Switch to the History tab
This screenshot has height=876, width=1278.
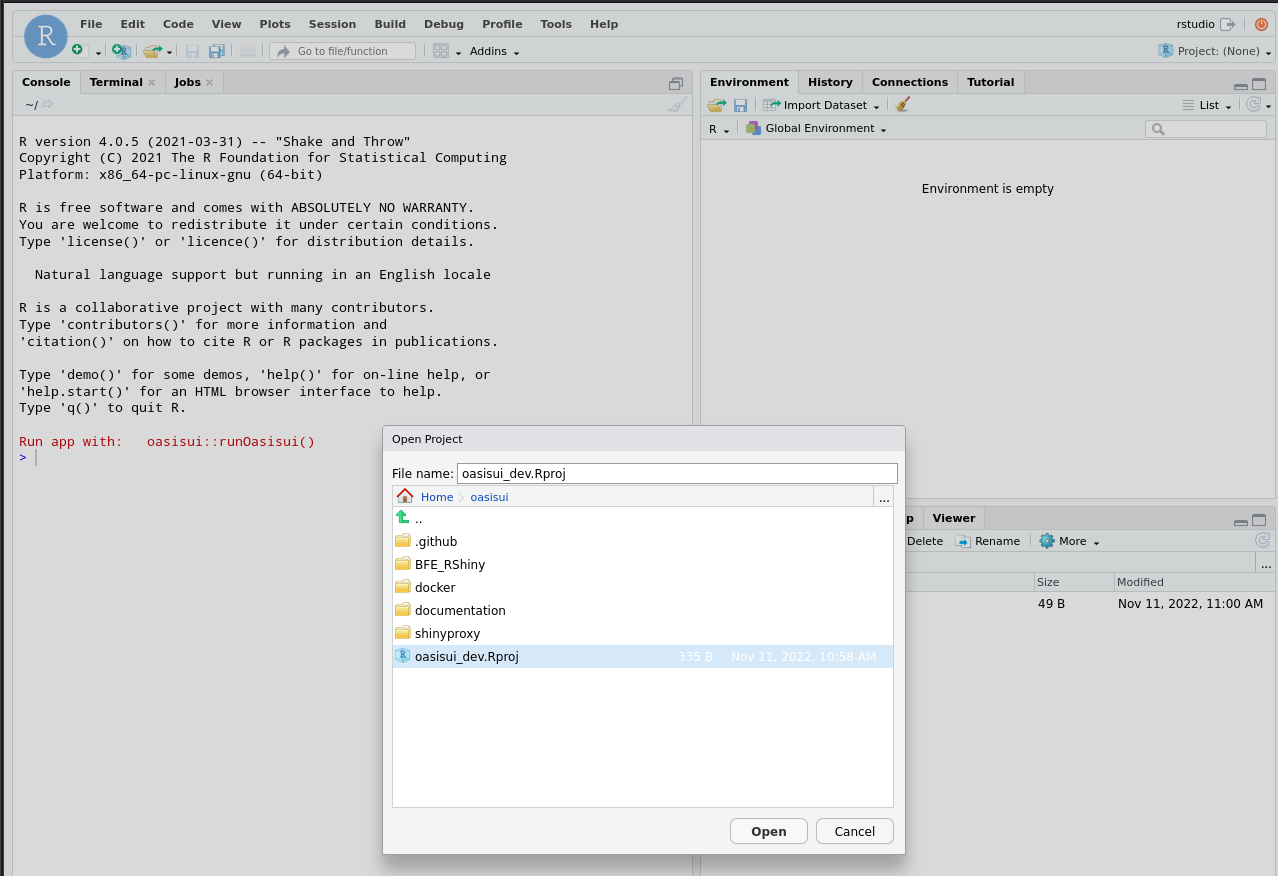[830, 82]
